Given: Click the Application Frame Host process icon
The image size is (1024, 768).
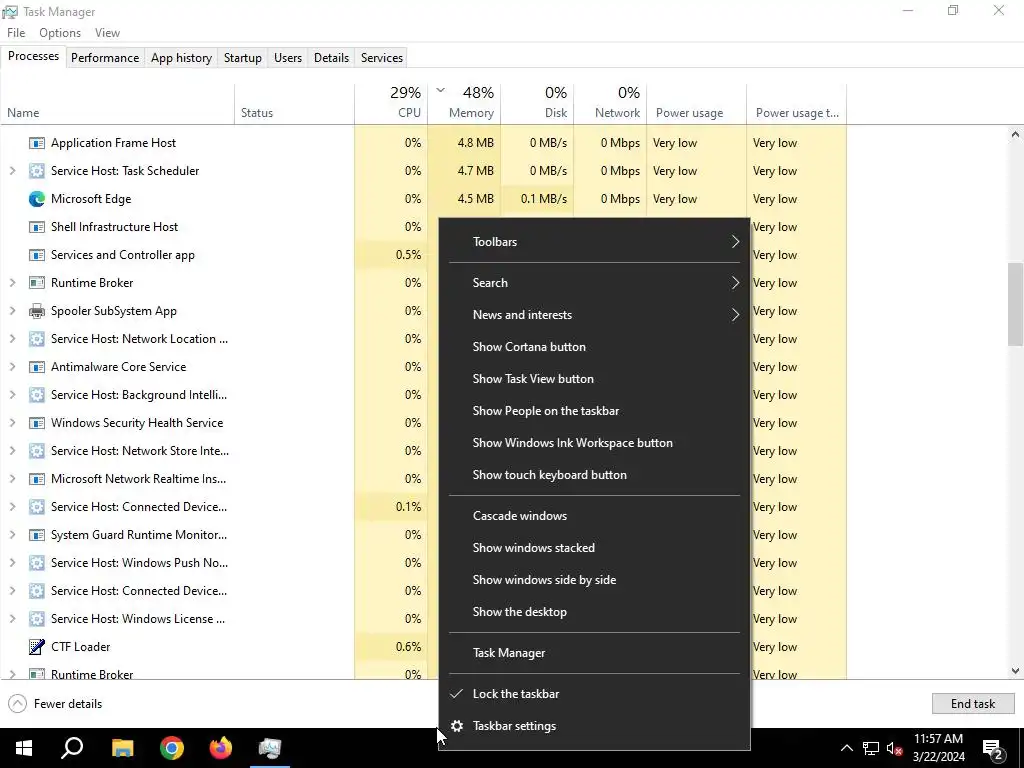Looking at the screenshot, I should 37,143.
